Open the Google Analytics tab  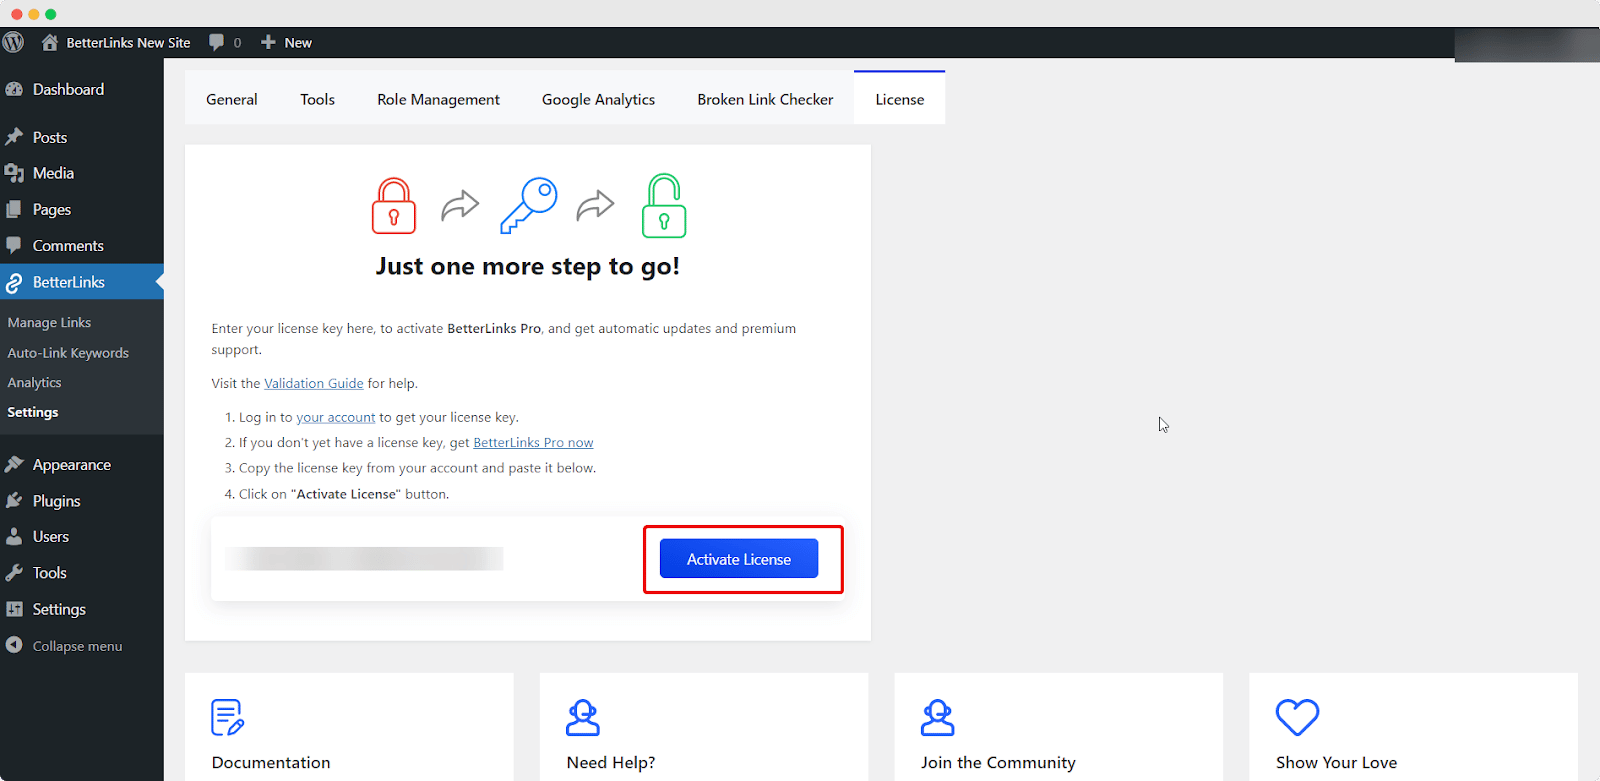point(598,99)
